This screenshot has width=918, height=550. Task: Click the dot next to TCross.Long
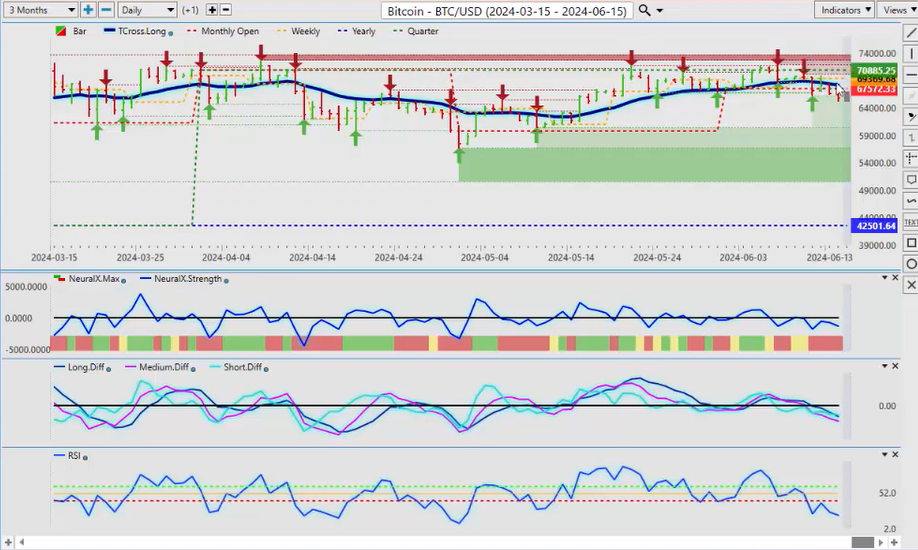click(170, 33)
